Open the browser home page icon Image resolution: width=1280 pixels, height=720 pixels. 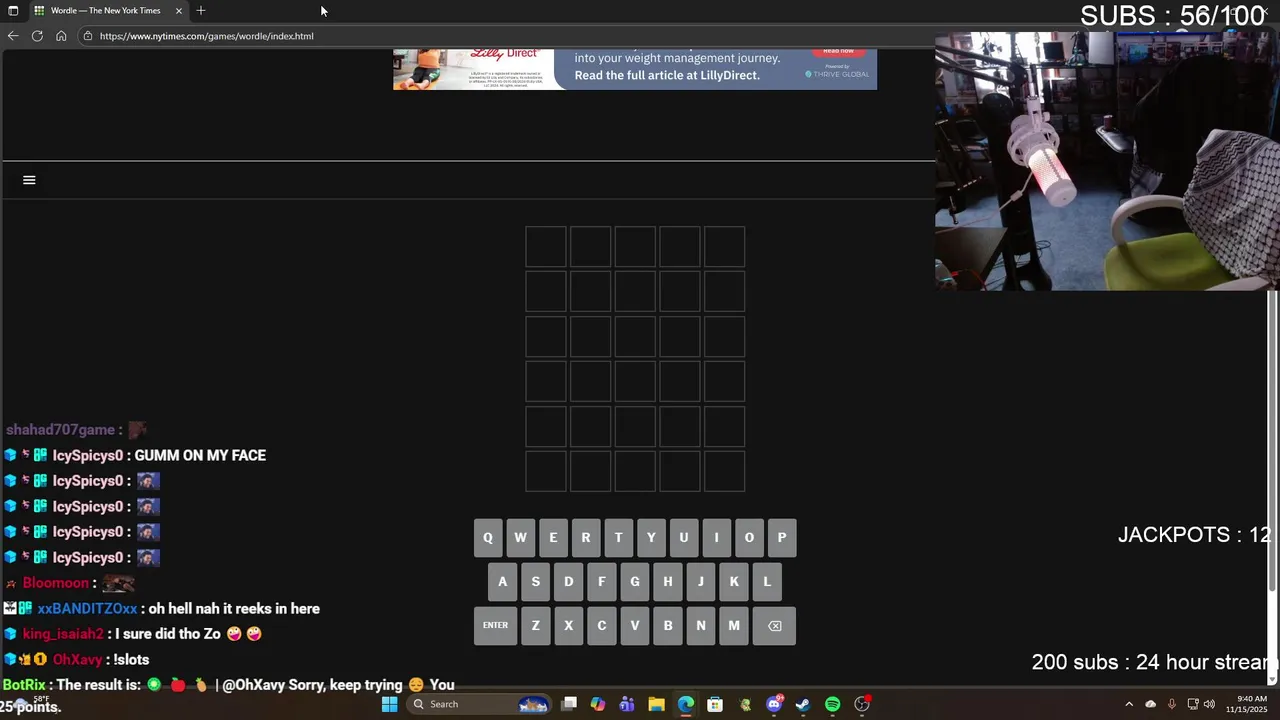(x=61, y=36)
